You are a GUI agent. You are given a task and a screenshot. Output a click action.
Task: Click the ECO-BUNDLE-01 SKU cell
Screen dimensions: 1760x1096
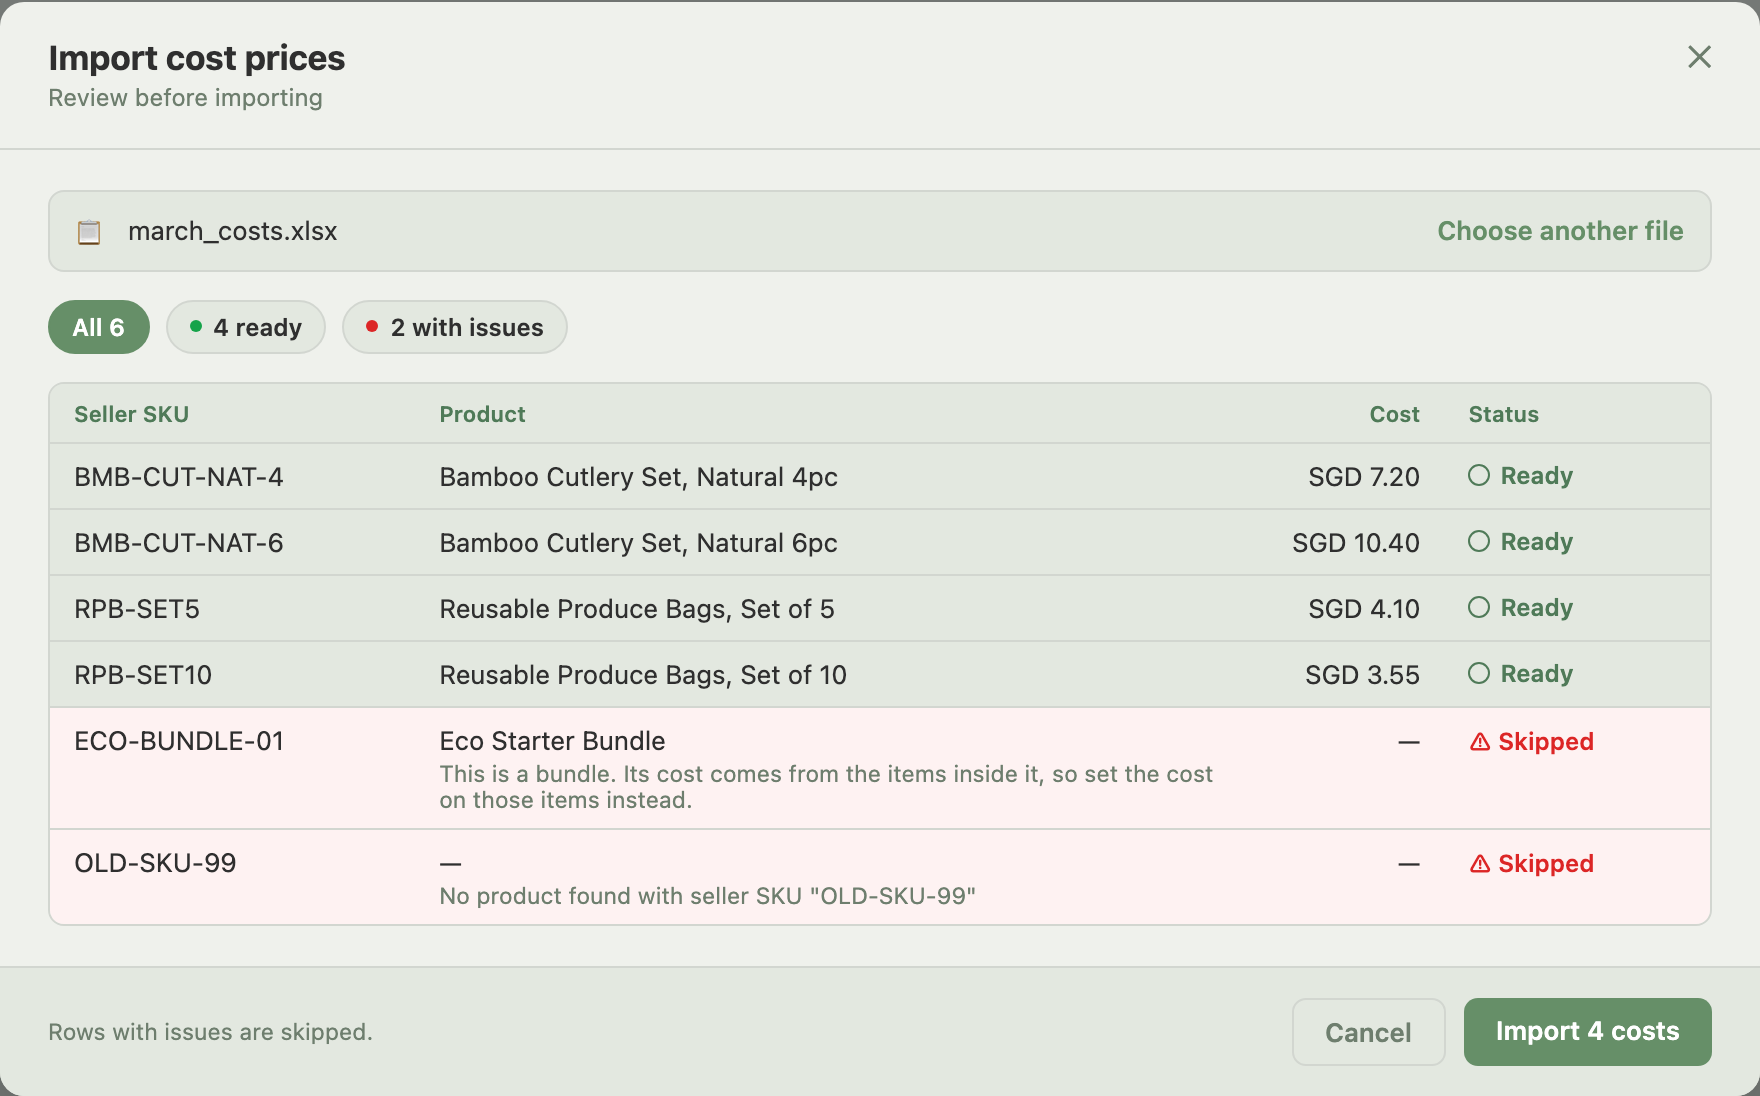179,741
